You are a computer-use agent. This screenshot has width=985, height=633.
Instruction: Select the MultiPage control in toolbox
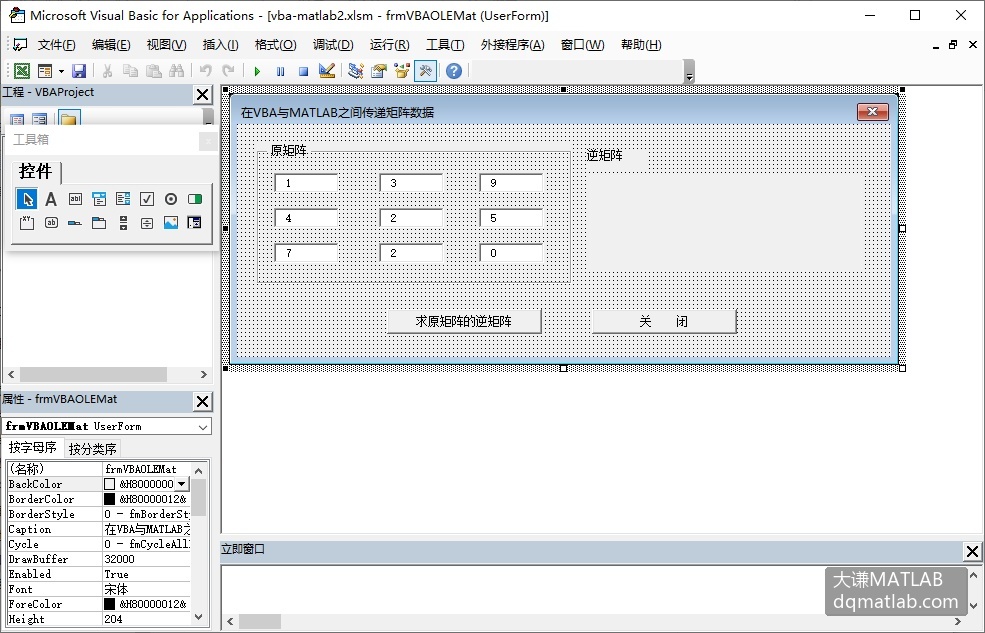pyautogui.click(x=99, y=222)
